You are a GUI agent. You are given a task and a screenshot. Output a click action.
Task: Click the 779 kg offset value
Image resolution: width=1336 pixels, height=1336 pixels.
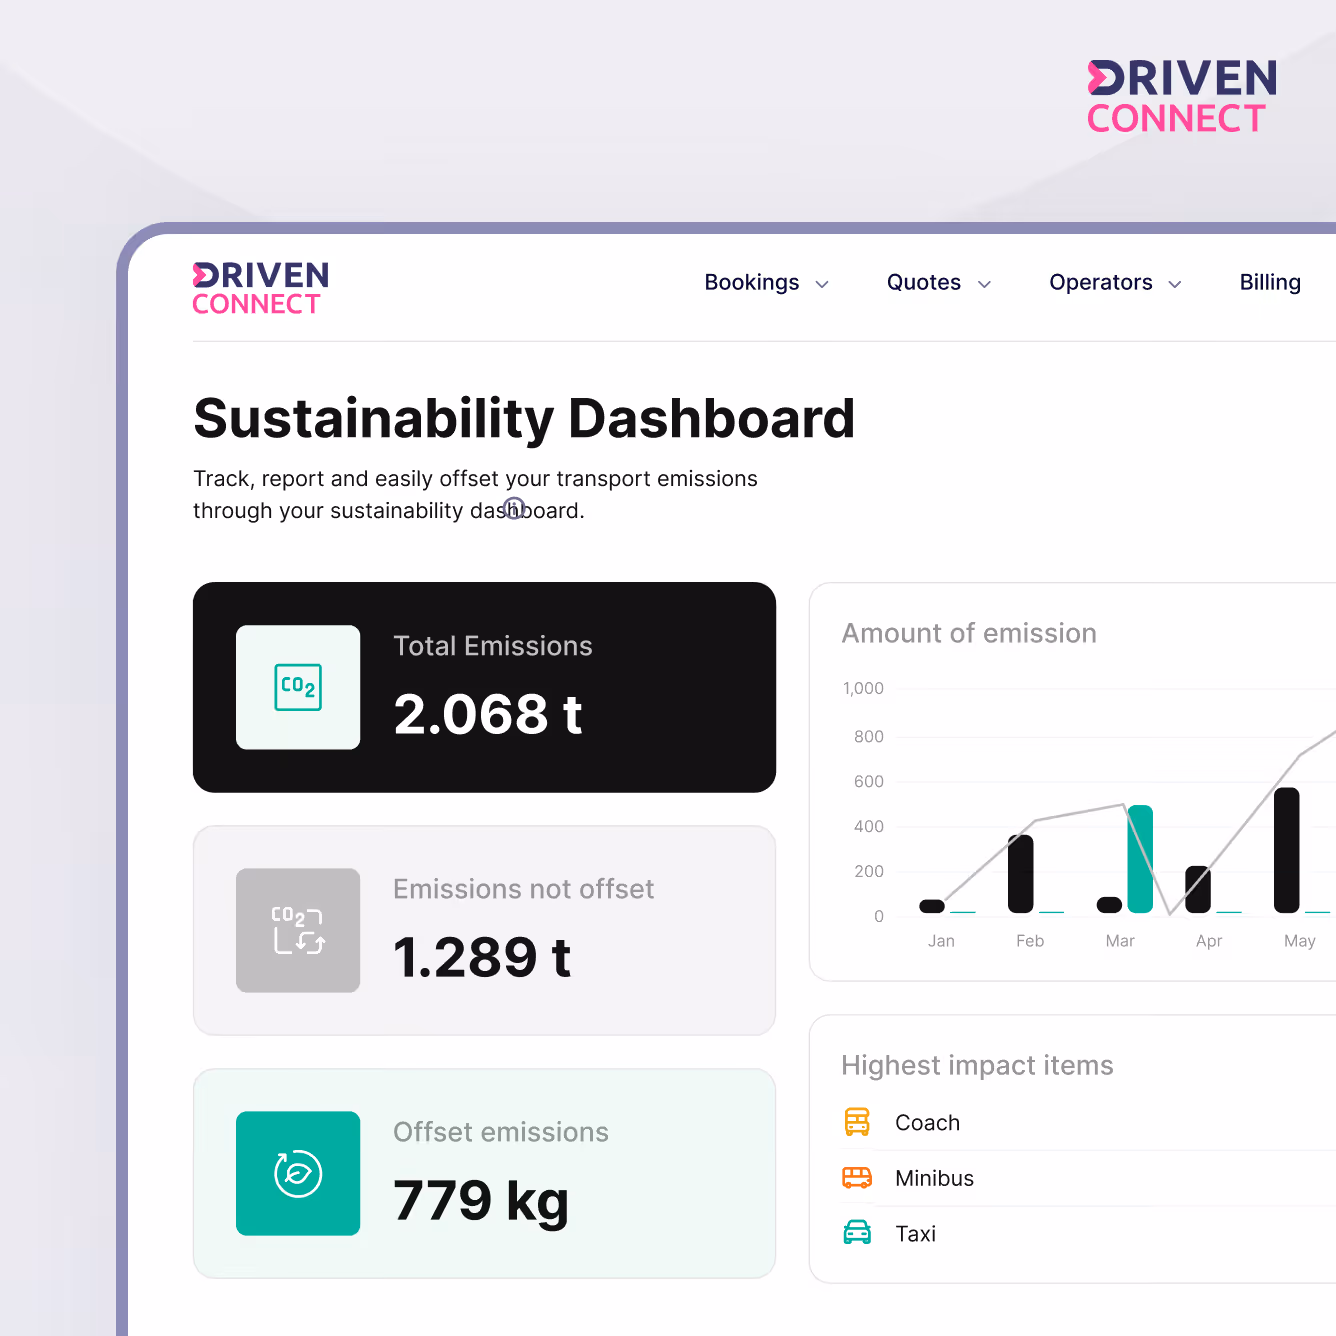[x=481, y=1201]
